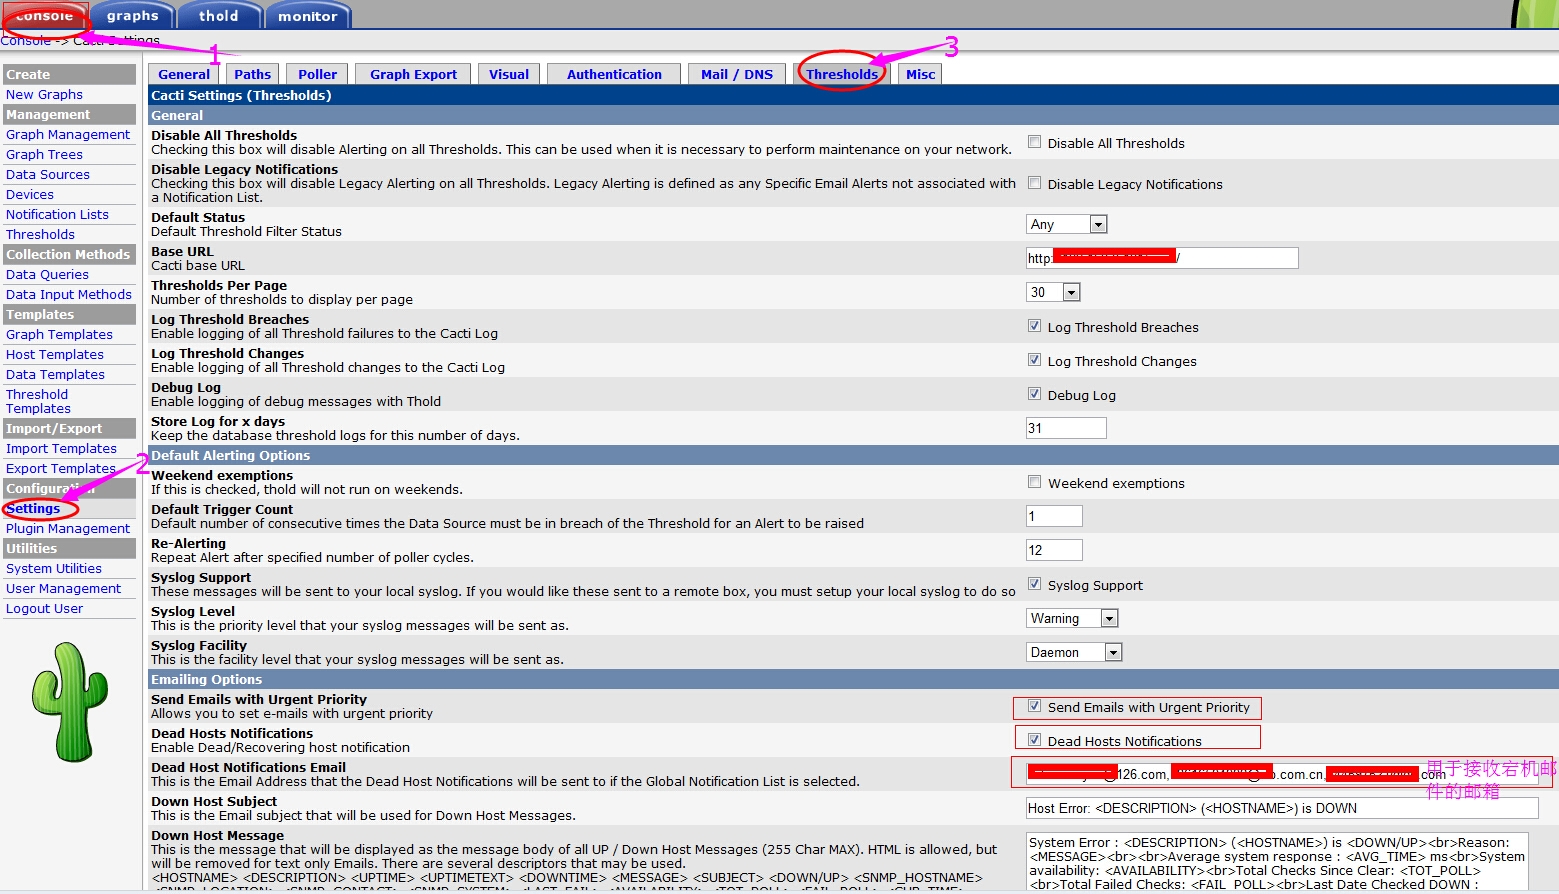Check Disable Legacy Notifications box
This screenshot has height=894, width=1559.
[x=1035, y=183]
